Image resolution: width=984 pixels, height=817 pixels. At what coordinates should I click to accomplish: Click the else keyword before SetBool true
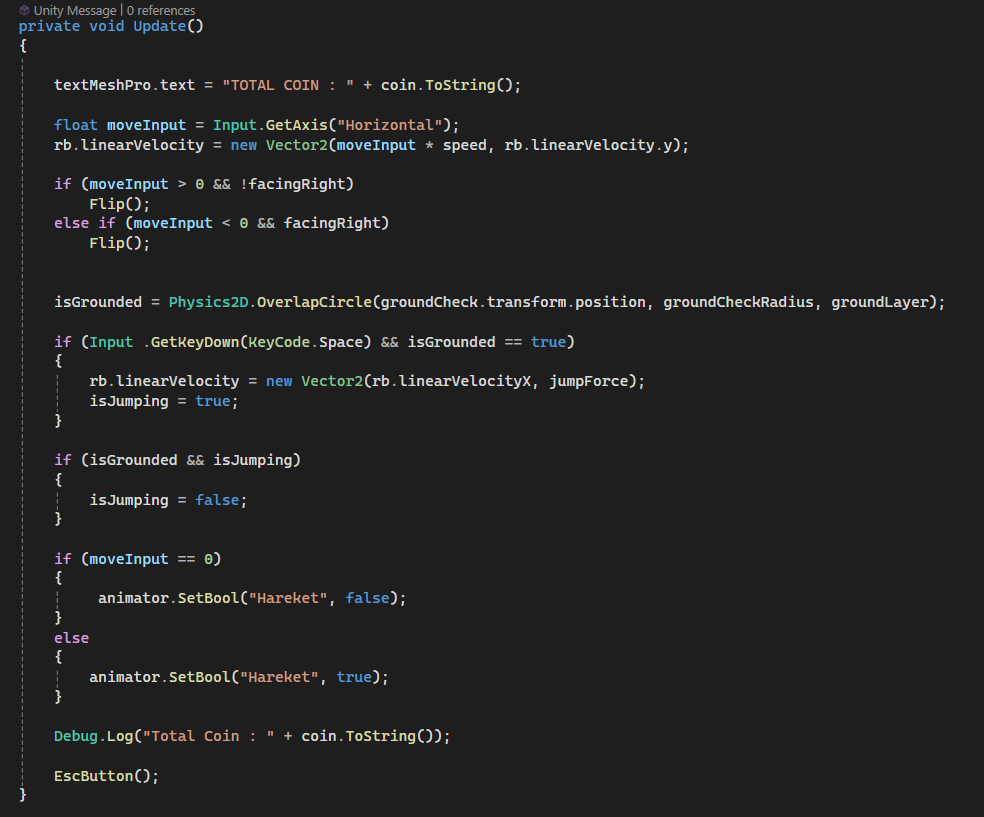71,638
